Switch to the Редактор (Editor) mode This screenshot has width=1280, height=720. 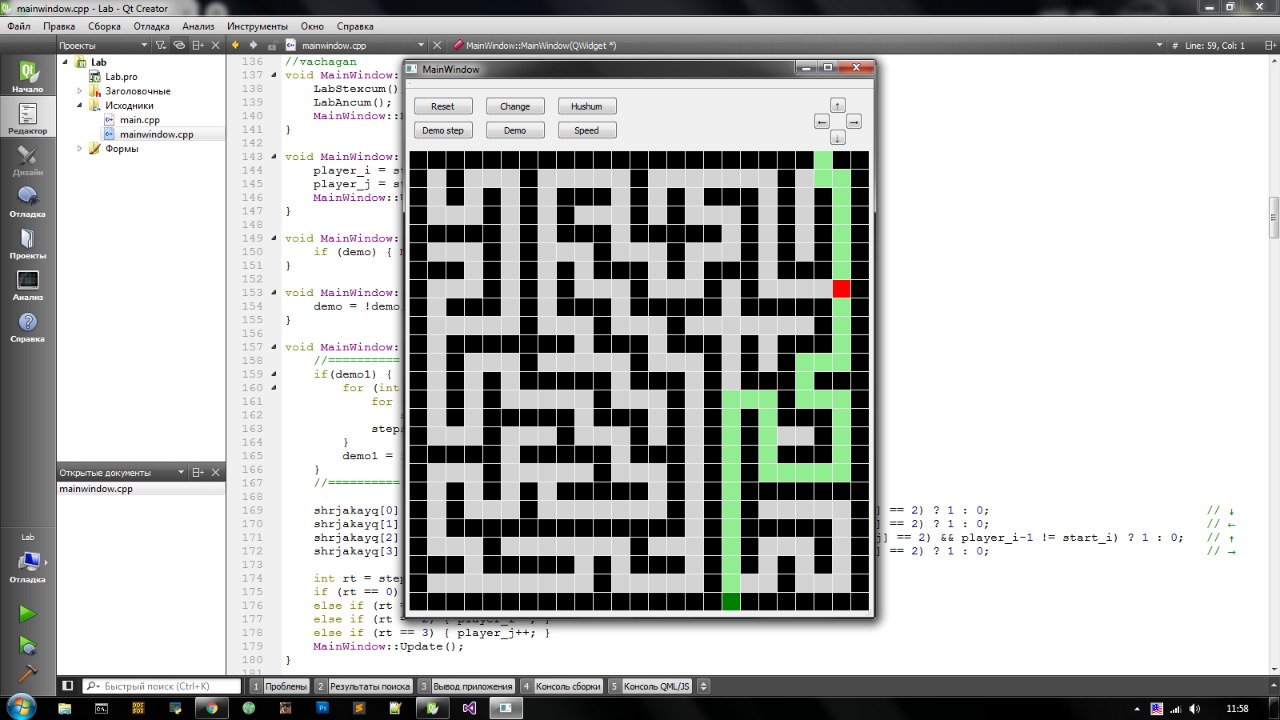tap(27, 119)
